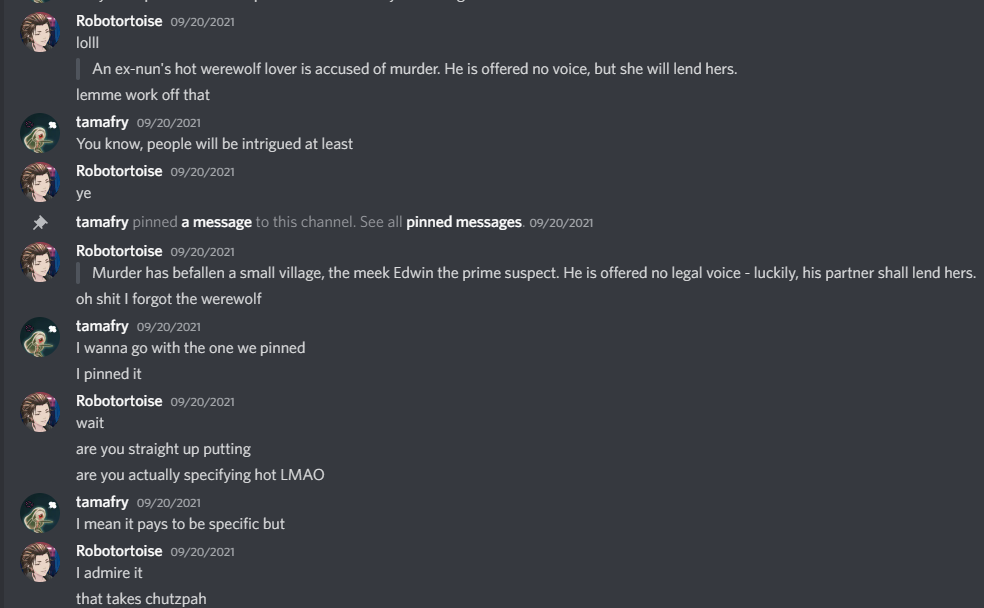Click the "are you actually specifying hot LMAO" message
Image resolution: width=984 pixels, height=608 pixels.
pyautogui.click(x=200, y=475)
